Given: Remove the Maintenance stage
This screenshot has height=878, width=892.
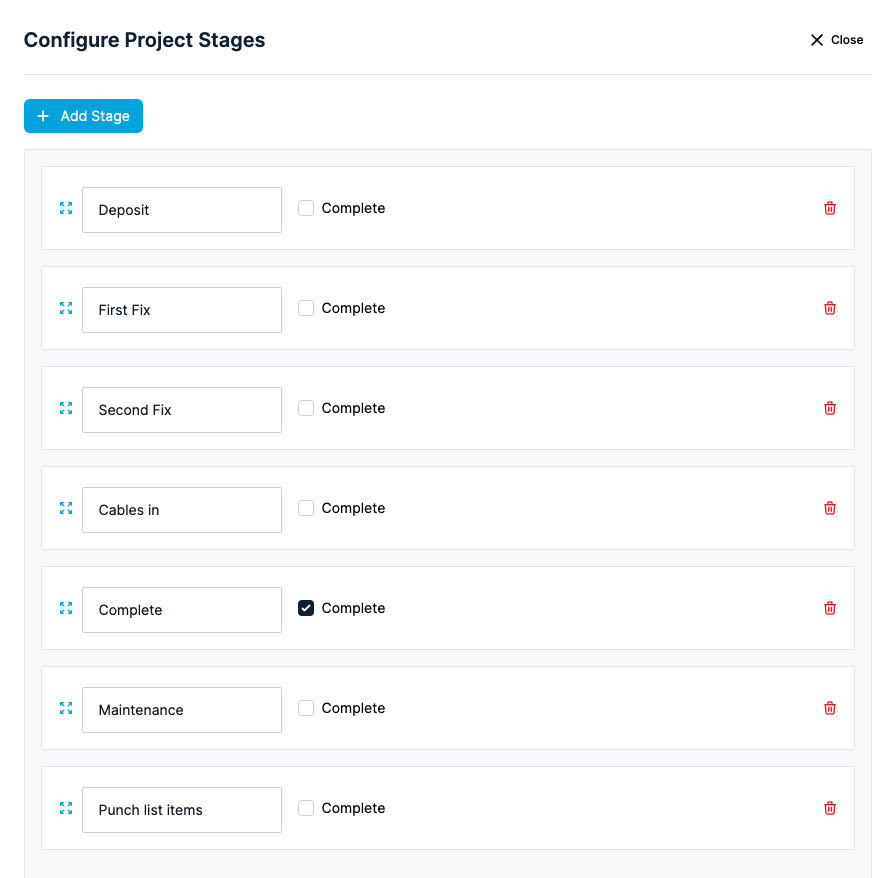Looking at the screenshot, I should tap(829, 708).
